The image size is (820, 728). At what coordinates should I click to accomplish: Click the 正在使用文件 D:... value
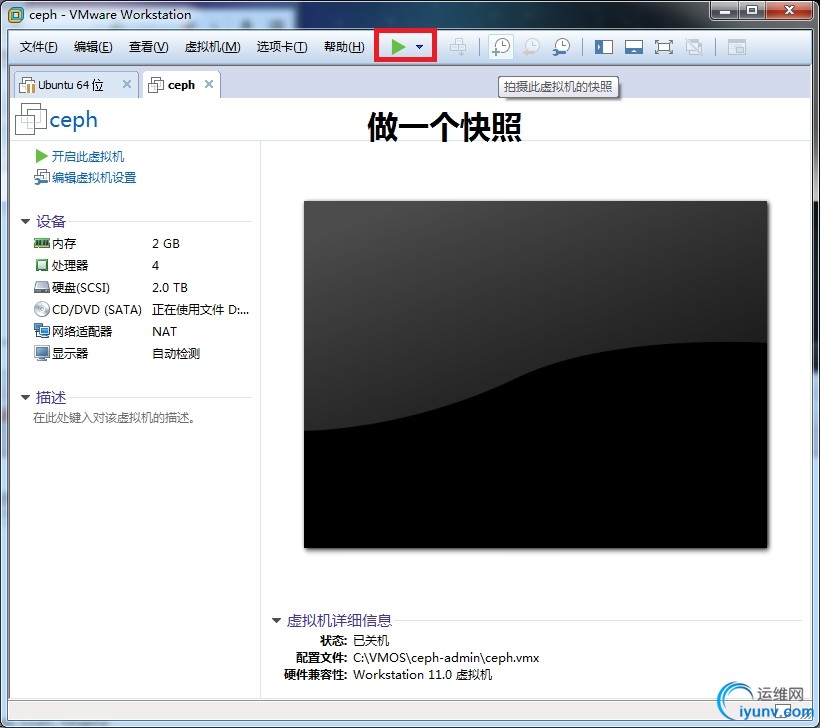click(x=200, y=310)
